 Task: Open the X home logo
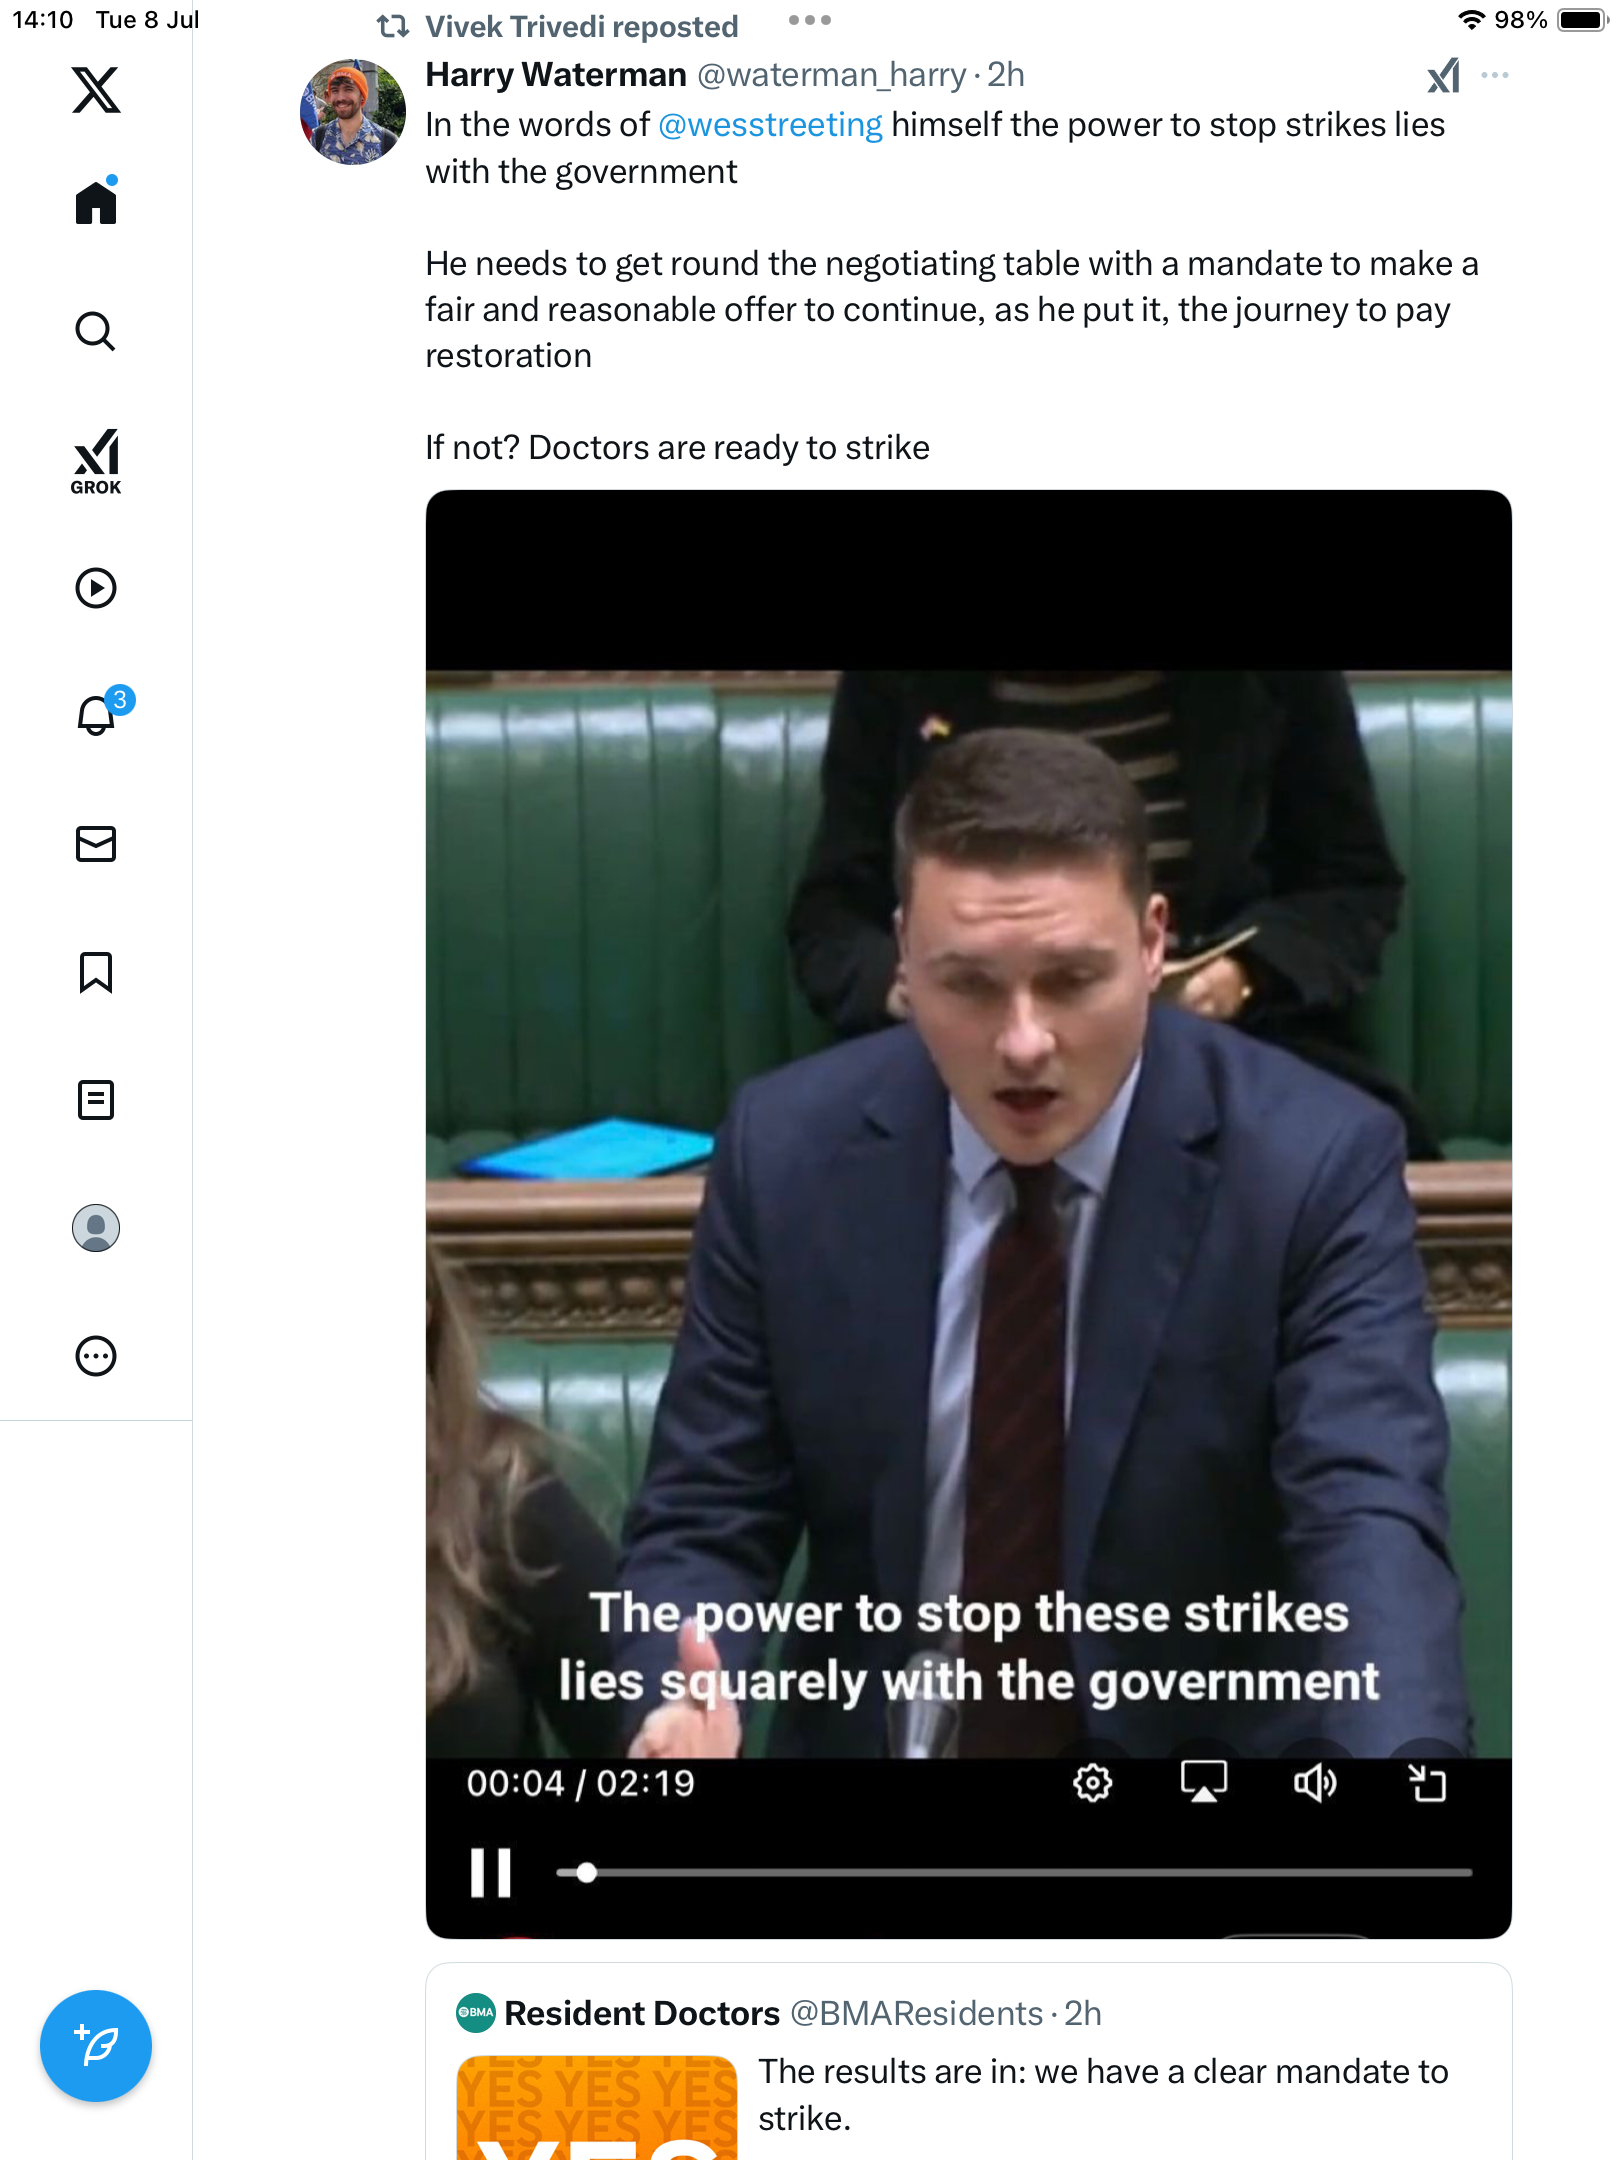[96, 90]
